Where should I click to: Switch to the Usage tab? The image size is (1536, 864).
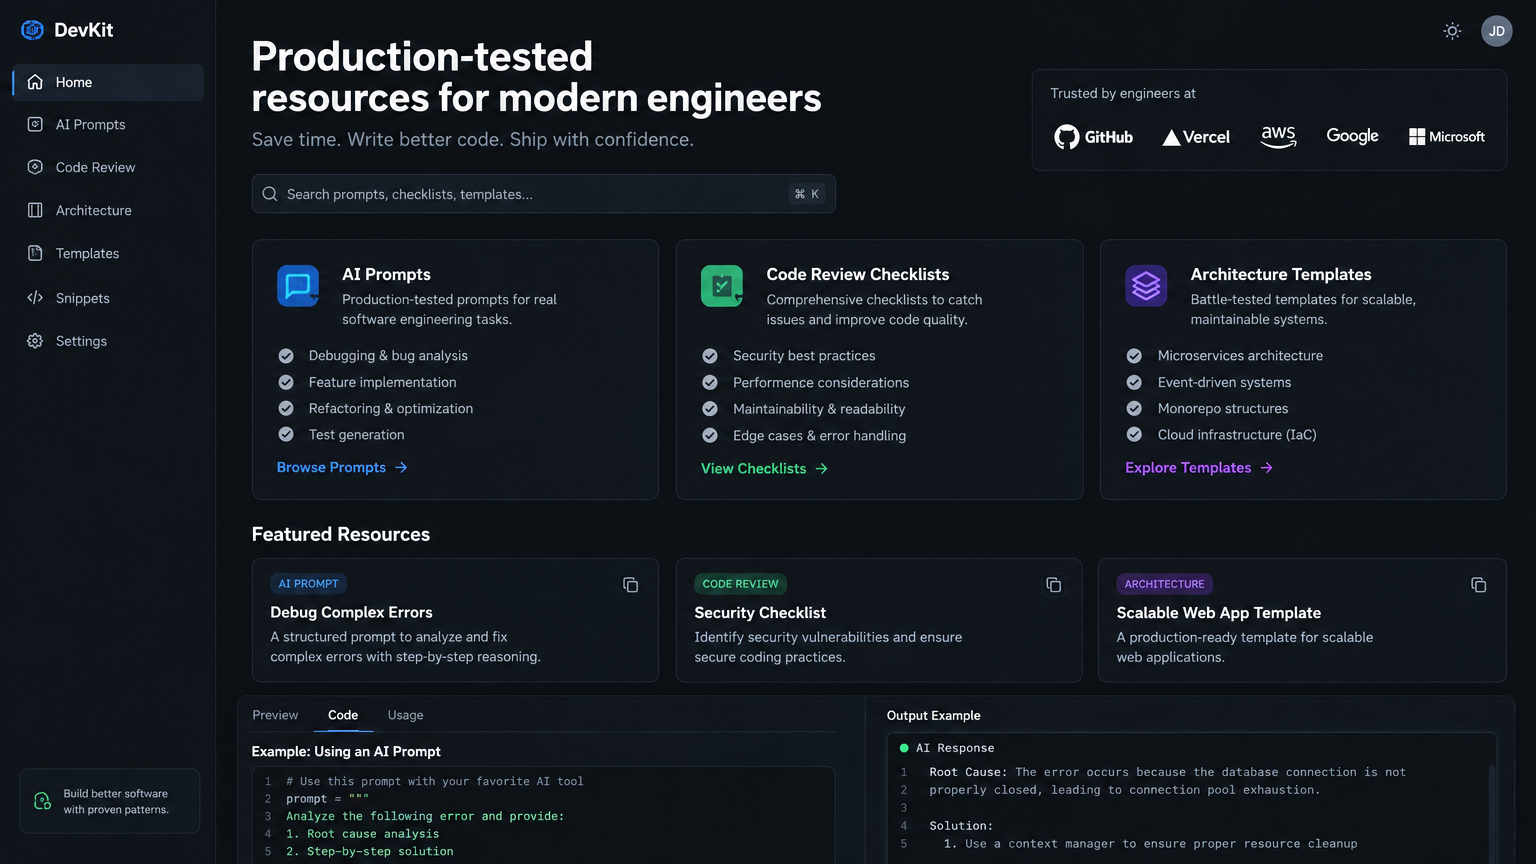click(405, 715)
